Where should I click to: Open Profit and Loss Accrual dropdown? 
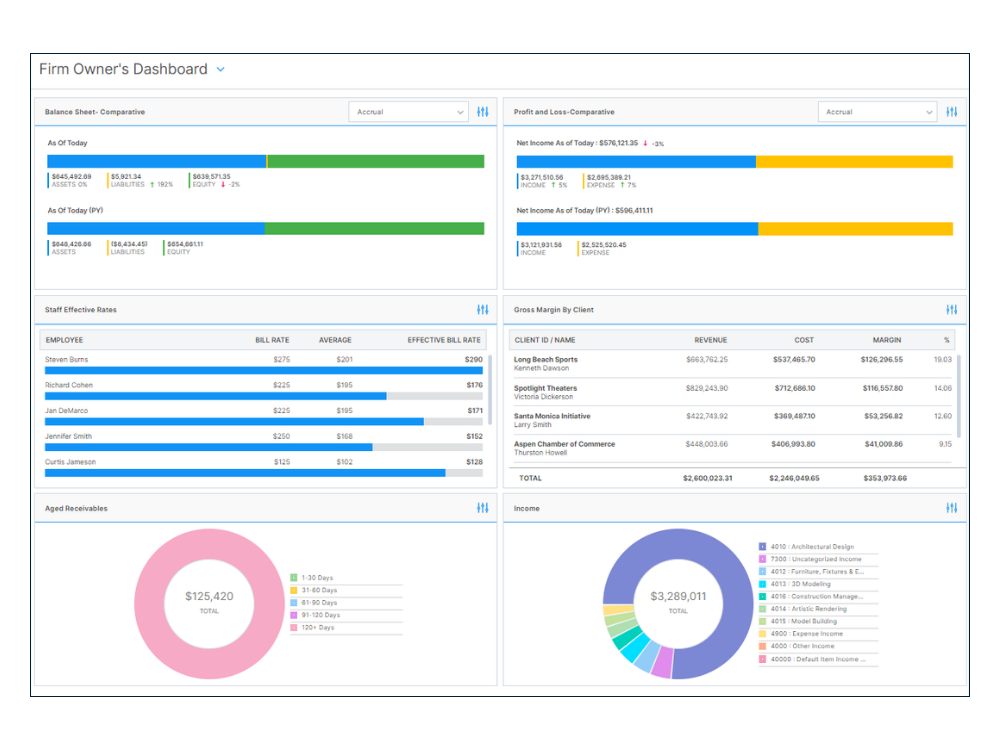(x=877, y=112)
